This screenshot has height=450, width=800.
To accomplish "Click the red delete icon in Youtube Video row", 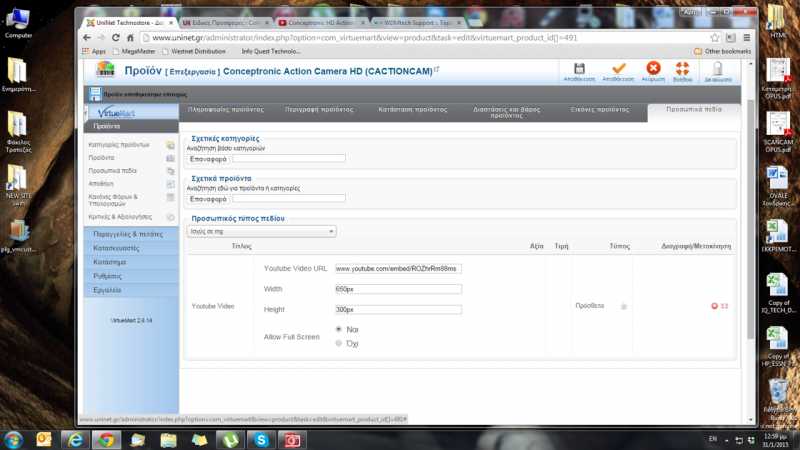I will pyautogui.click(x=714, y=306).
